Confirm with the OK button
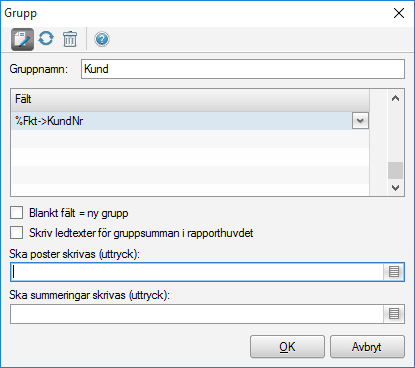Viewport: 415px width, 368px height. (x=287, y=347)
